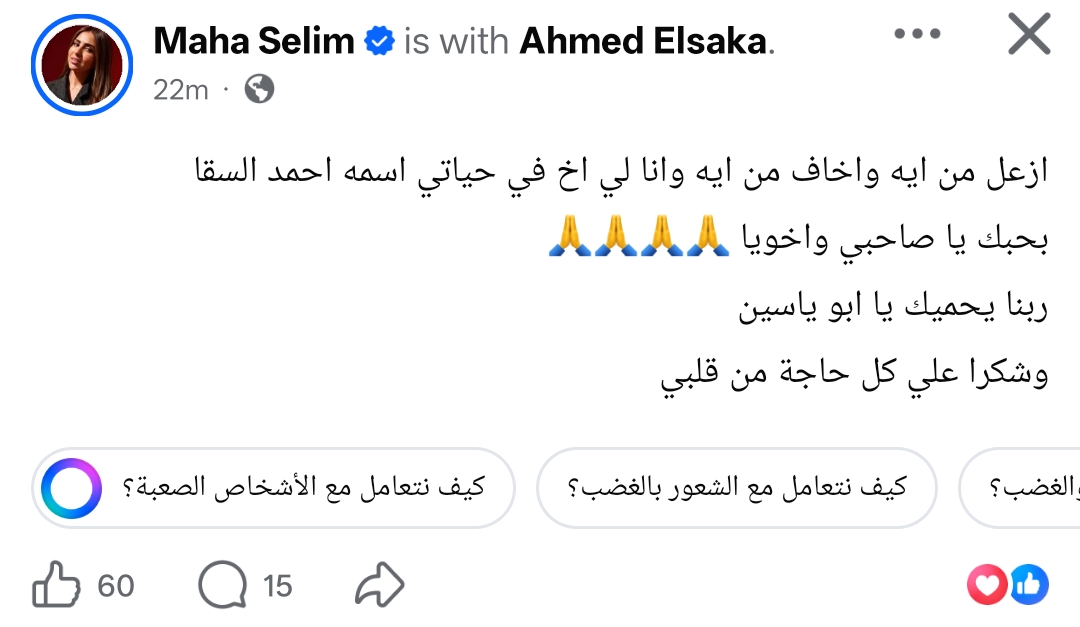Open tagged Ahmed Elsaka profile
1080x627 pixels.
(647, 41)
